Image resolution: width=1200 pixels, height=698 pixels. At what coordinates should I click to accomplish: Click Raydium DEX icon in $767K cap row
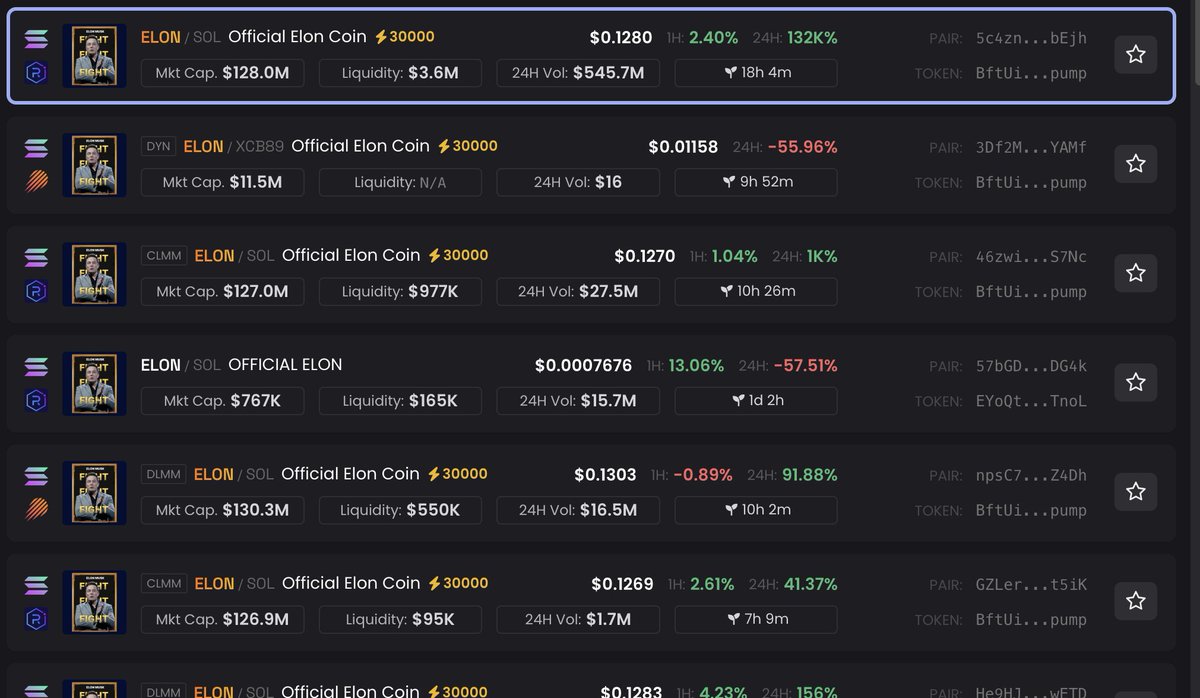tap(36, 400)
